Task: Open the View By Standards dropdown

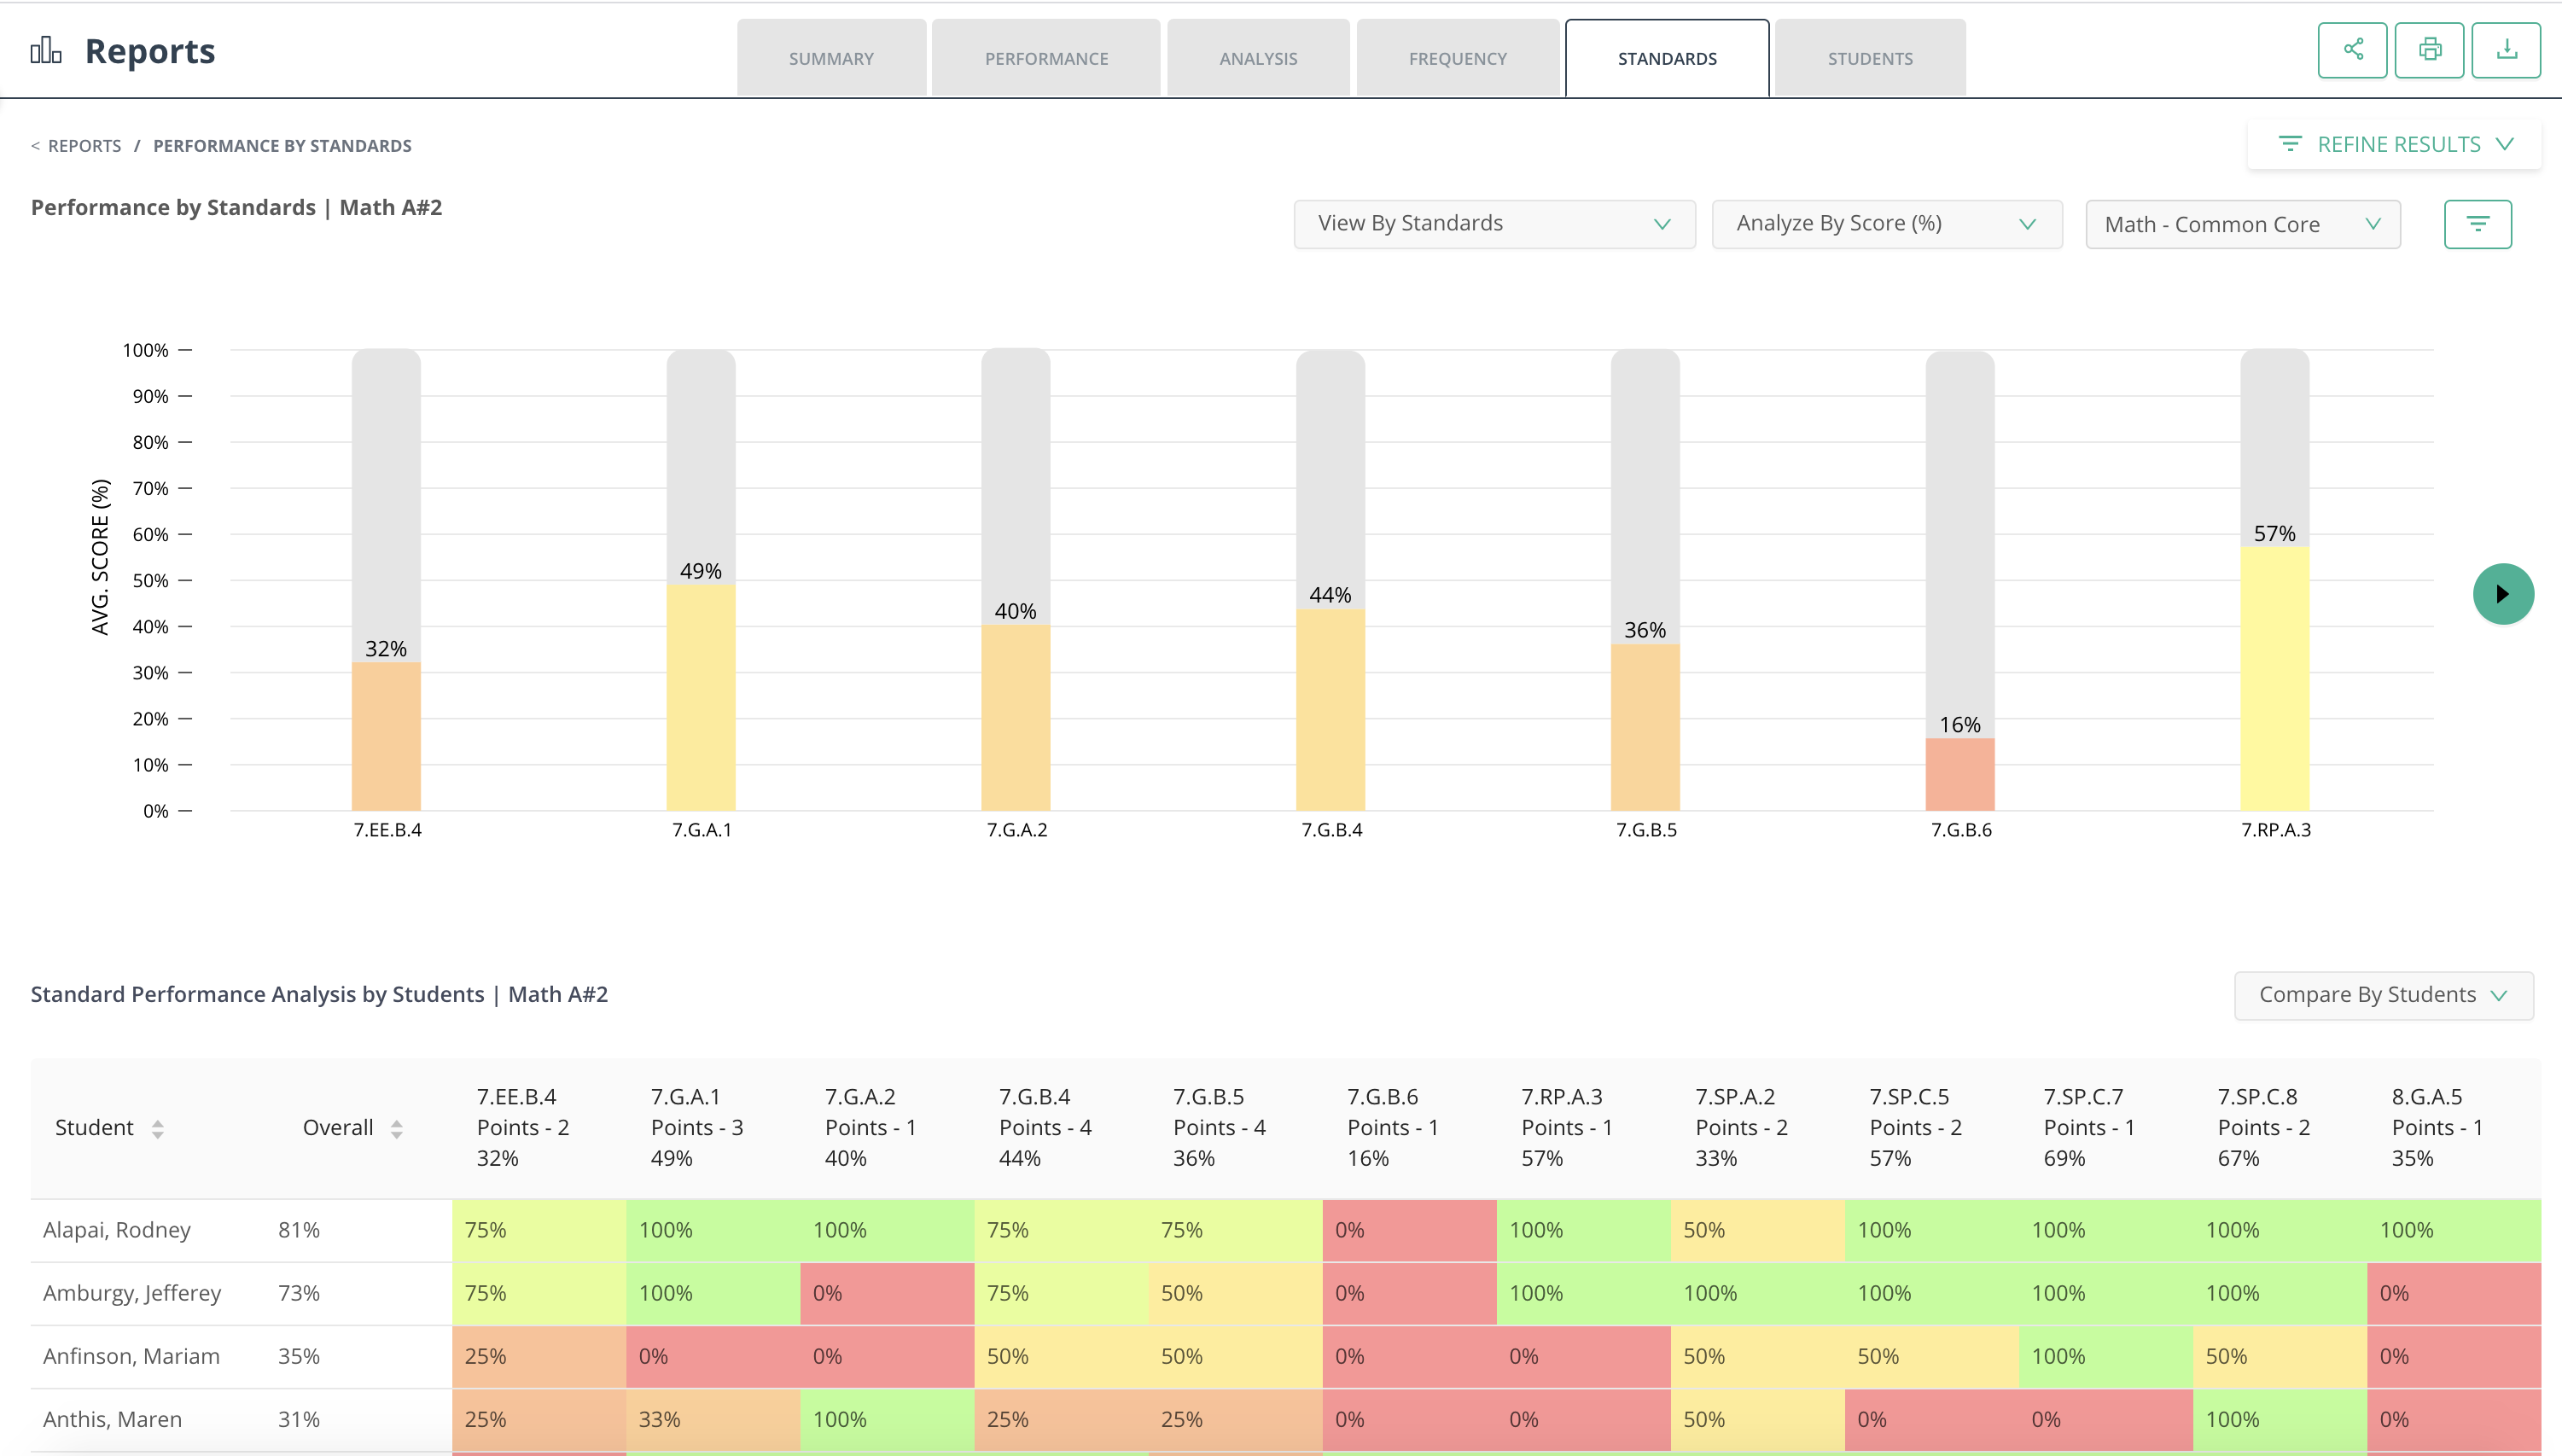Action: click(1494, 224)
